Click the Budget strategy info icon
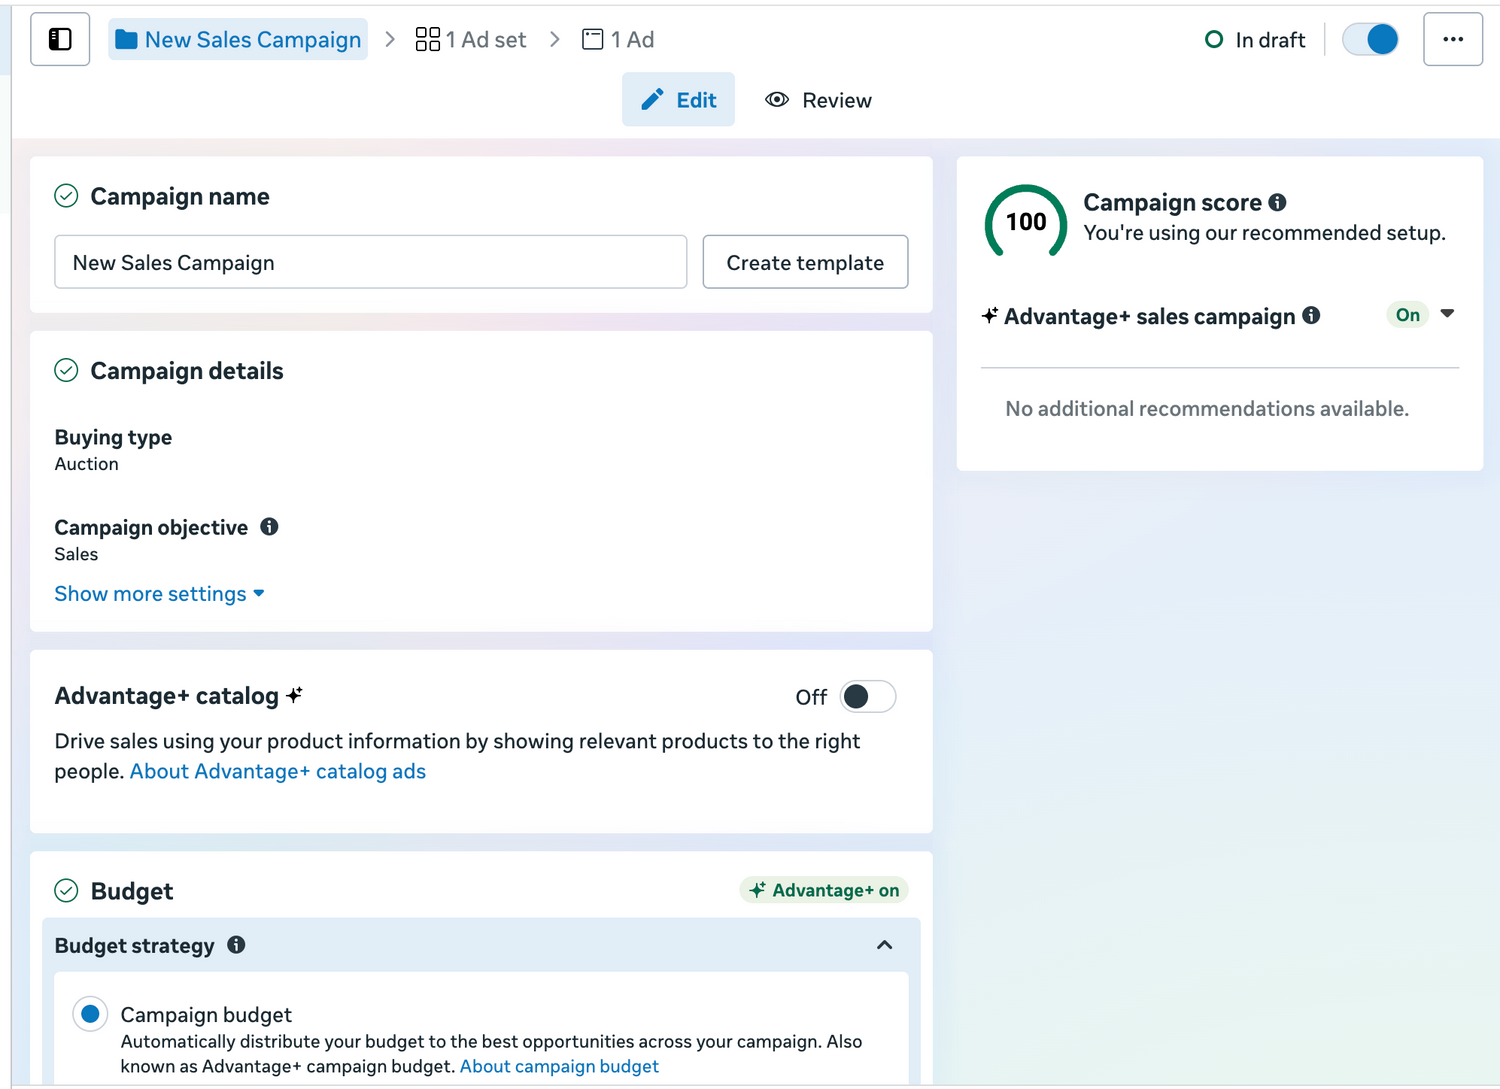This screenshot has height=1089, width=1500. (236, 945)
